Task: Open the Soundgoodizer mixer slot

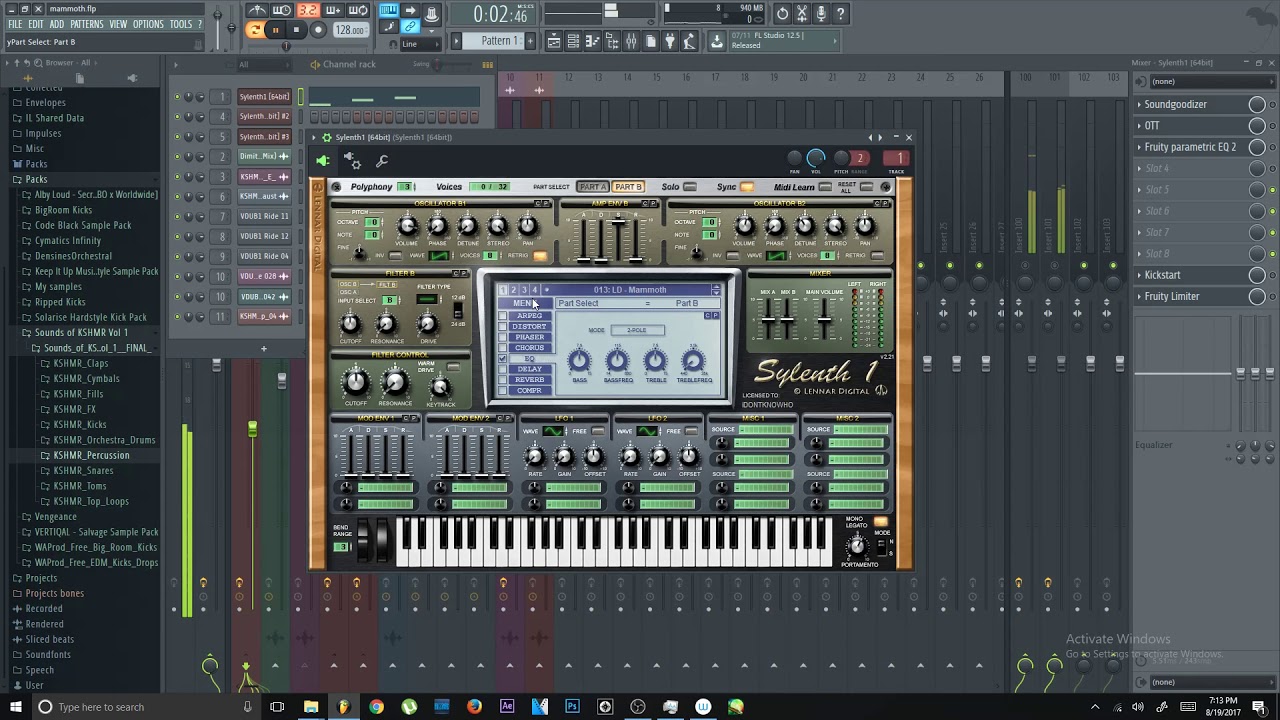Action: pyautogui.click(x=1175, y=104)
